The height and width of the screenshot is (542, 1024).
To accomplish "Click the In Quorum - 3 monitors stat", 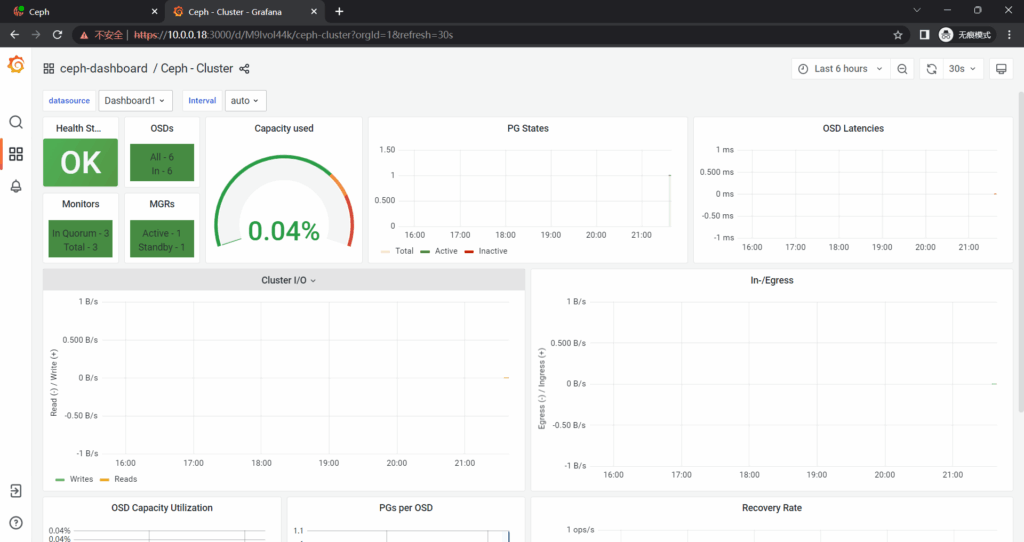I will pos(80,240).
